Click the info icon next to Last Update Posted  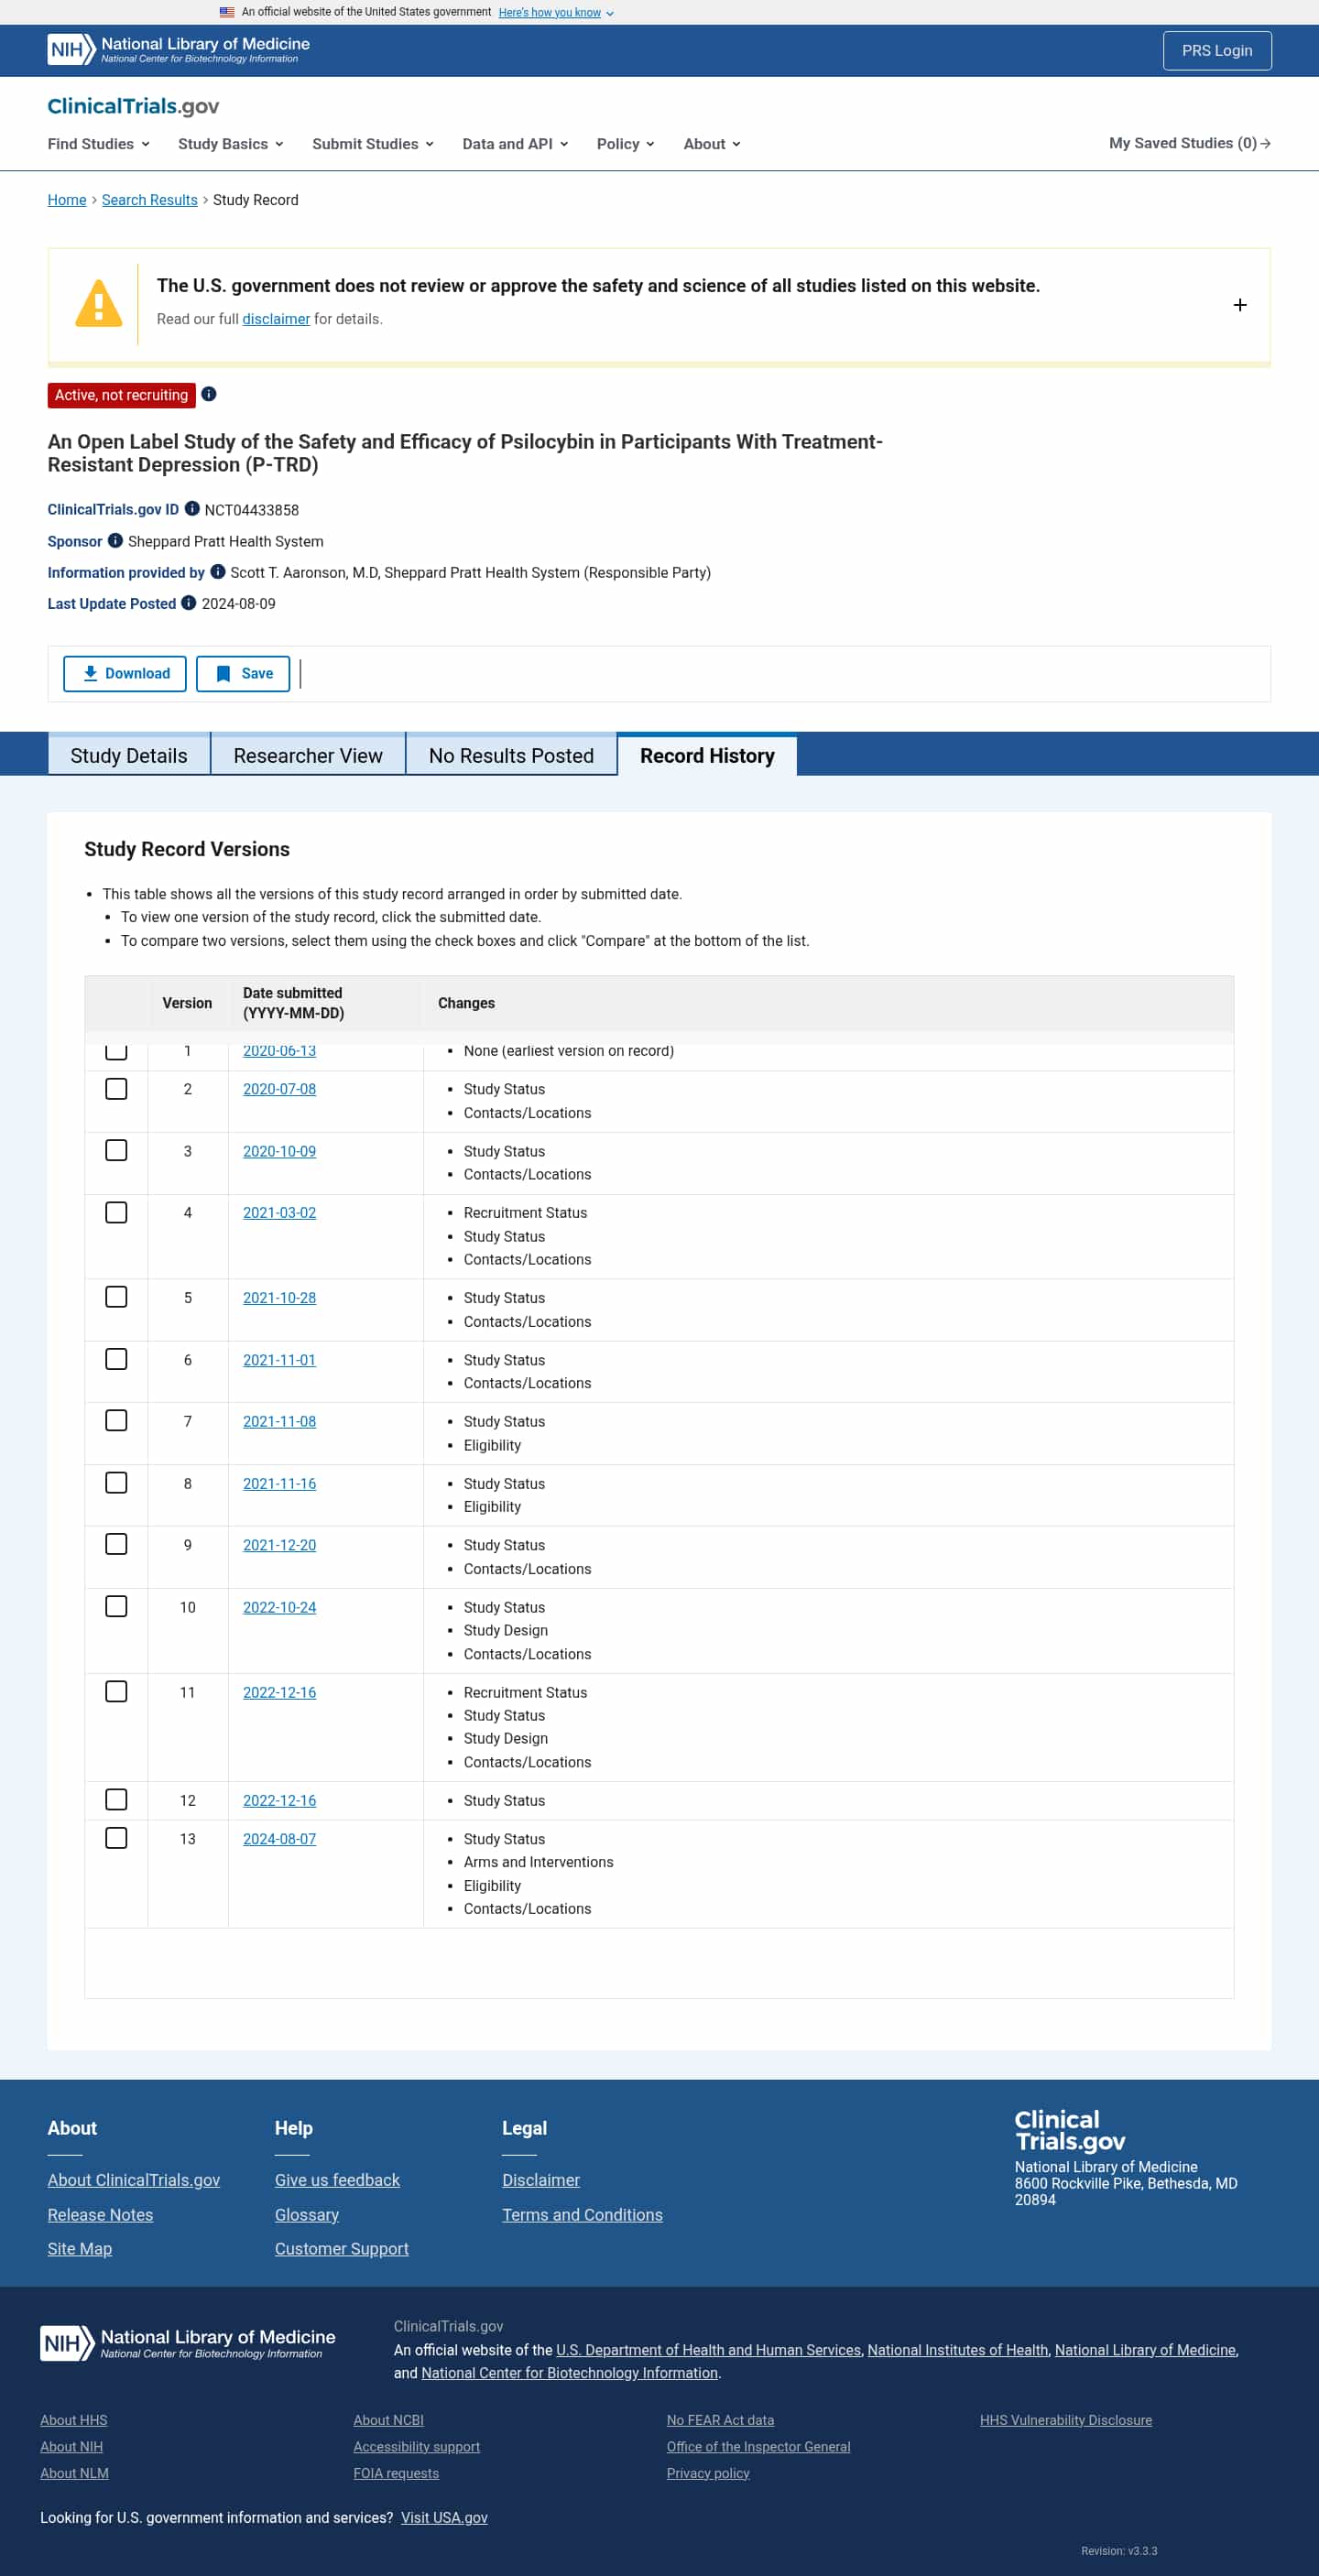pos(188,602)
